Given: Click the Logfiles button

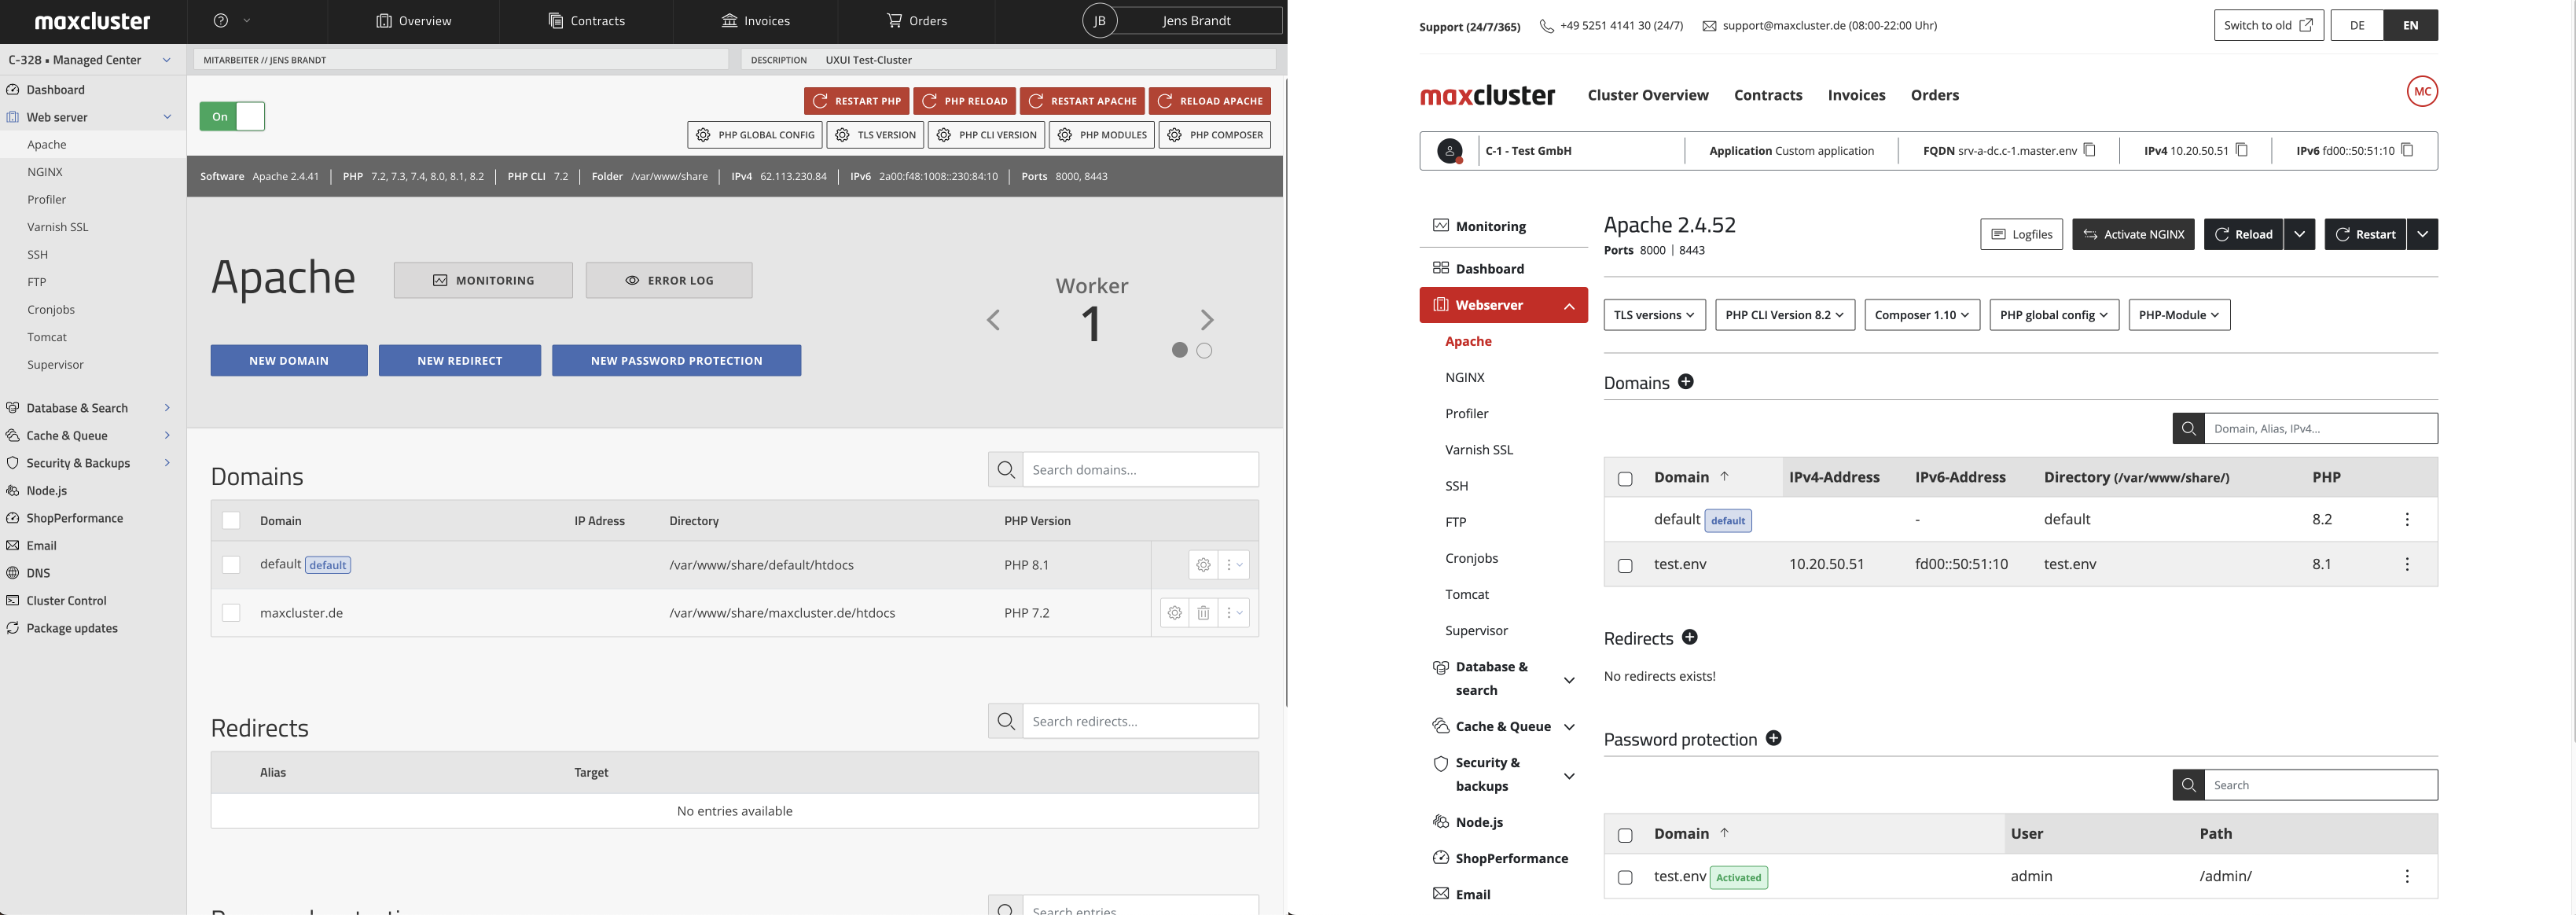Looking at the screenshot, I should 2021,234.
